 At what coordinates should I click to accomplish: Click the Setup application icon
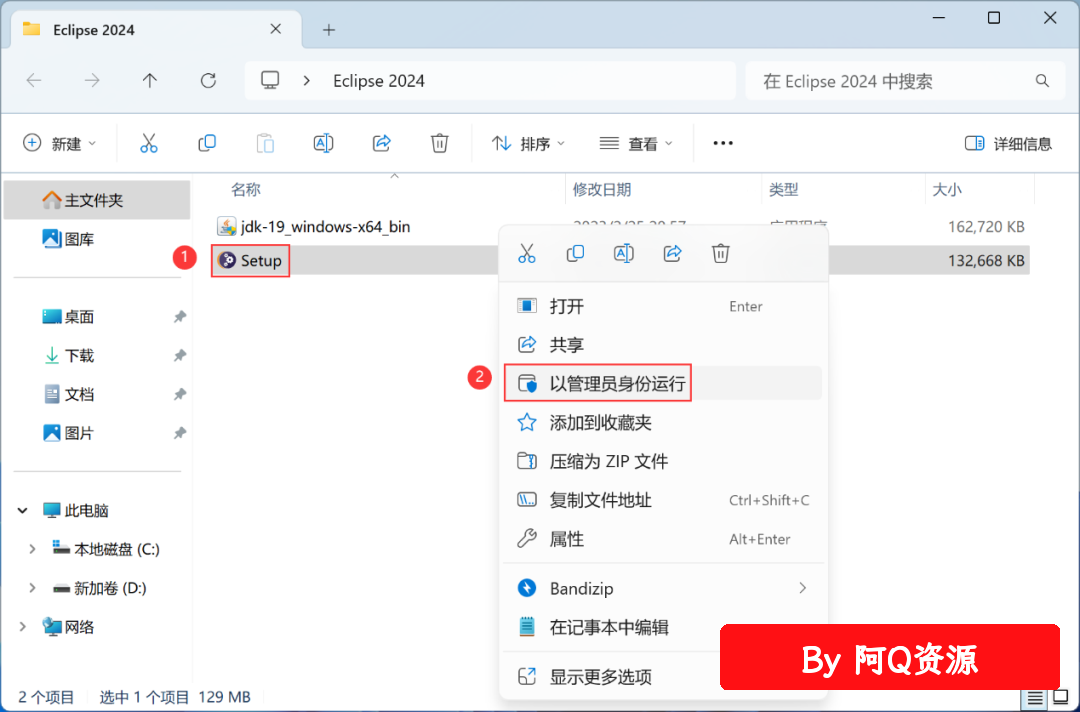click(x=227, y=260)
